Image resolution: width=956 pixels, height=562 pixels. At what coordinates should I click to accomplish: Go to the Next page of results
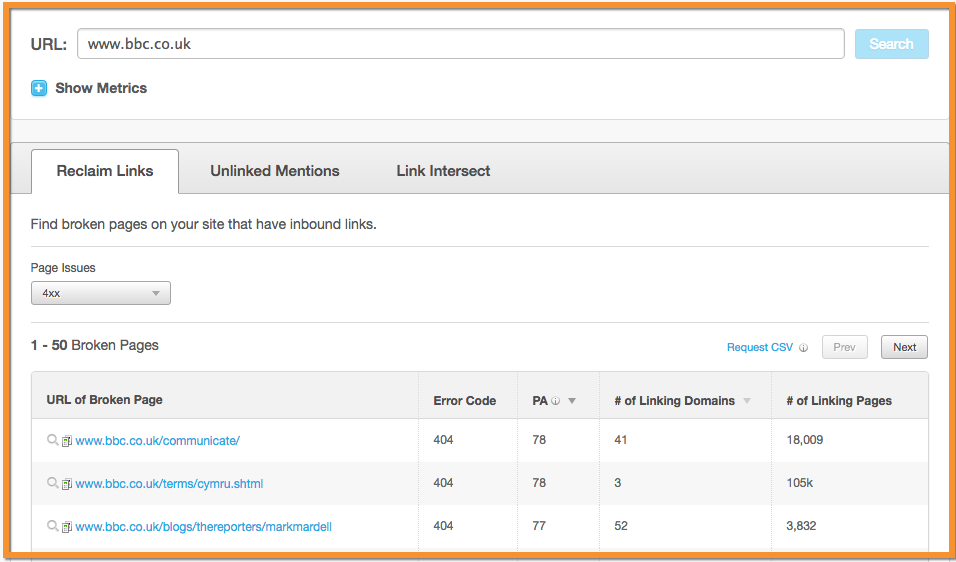(x=904, y=347)
